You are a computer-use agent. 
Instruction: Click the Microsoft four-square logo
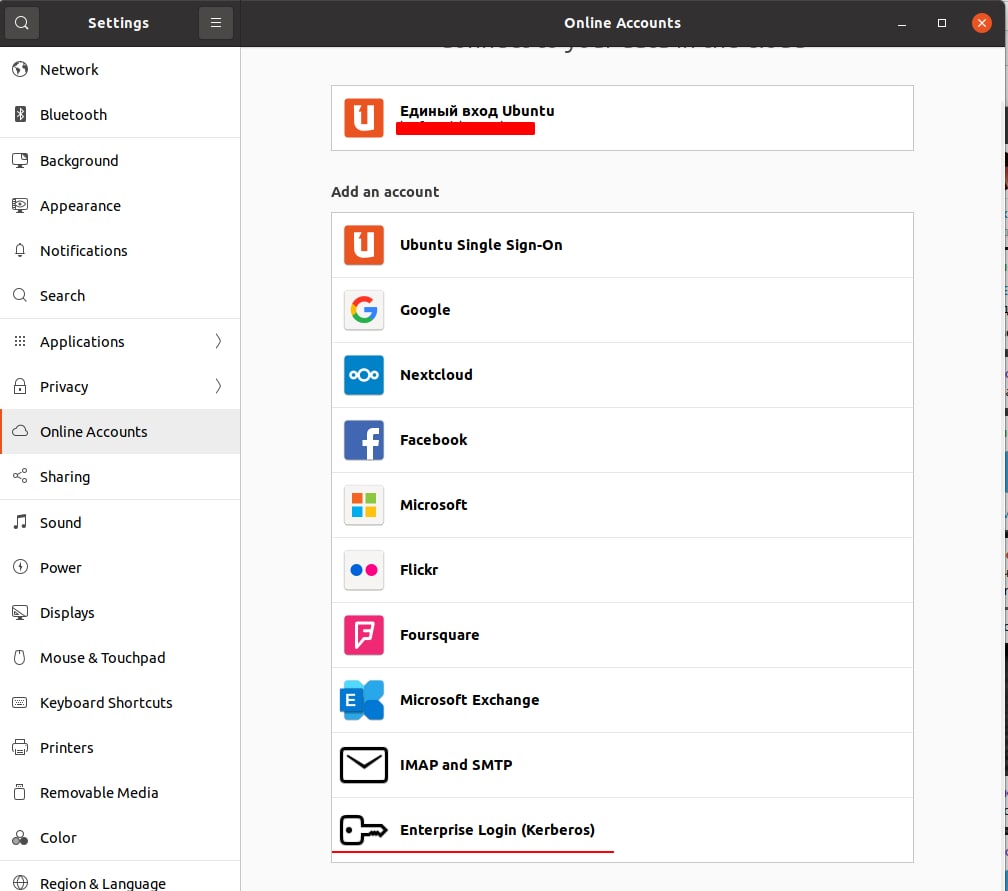364,505
